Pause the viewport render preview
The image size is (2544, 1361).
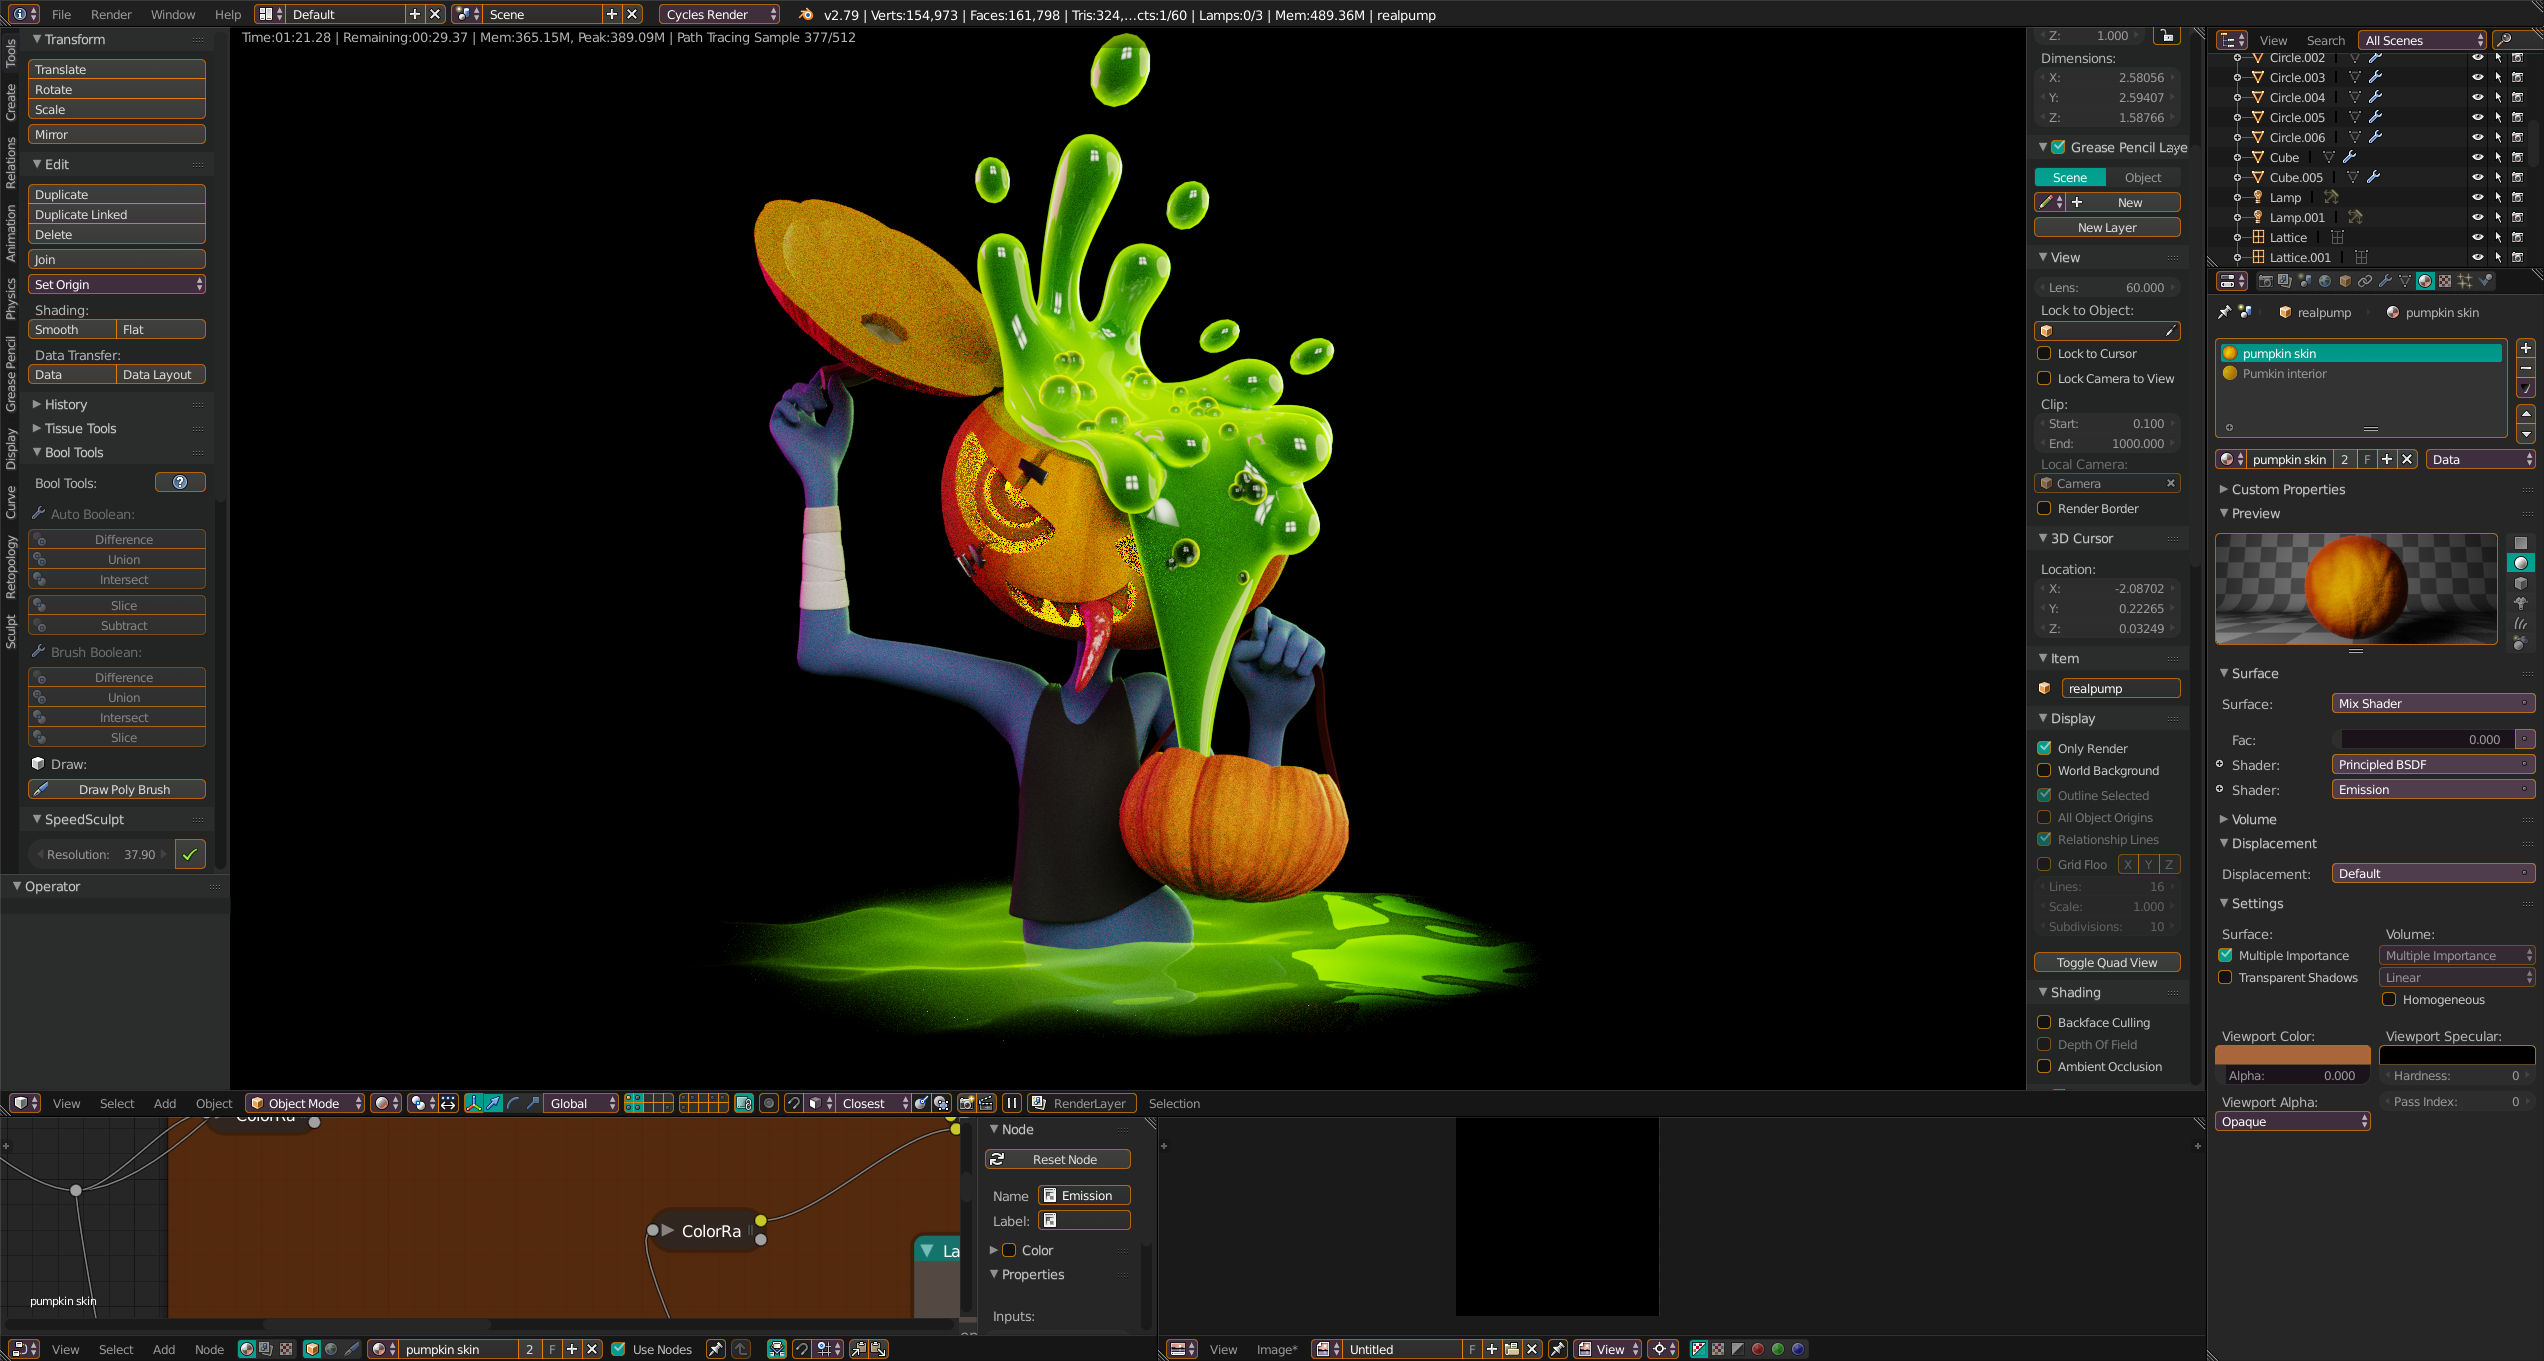tap(1011, 1103)
